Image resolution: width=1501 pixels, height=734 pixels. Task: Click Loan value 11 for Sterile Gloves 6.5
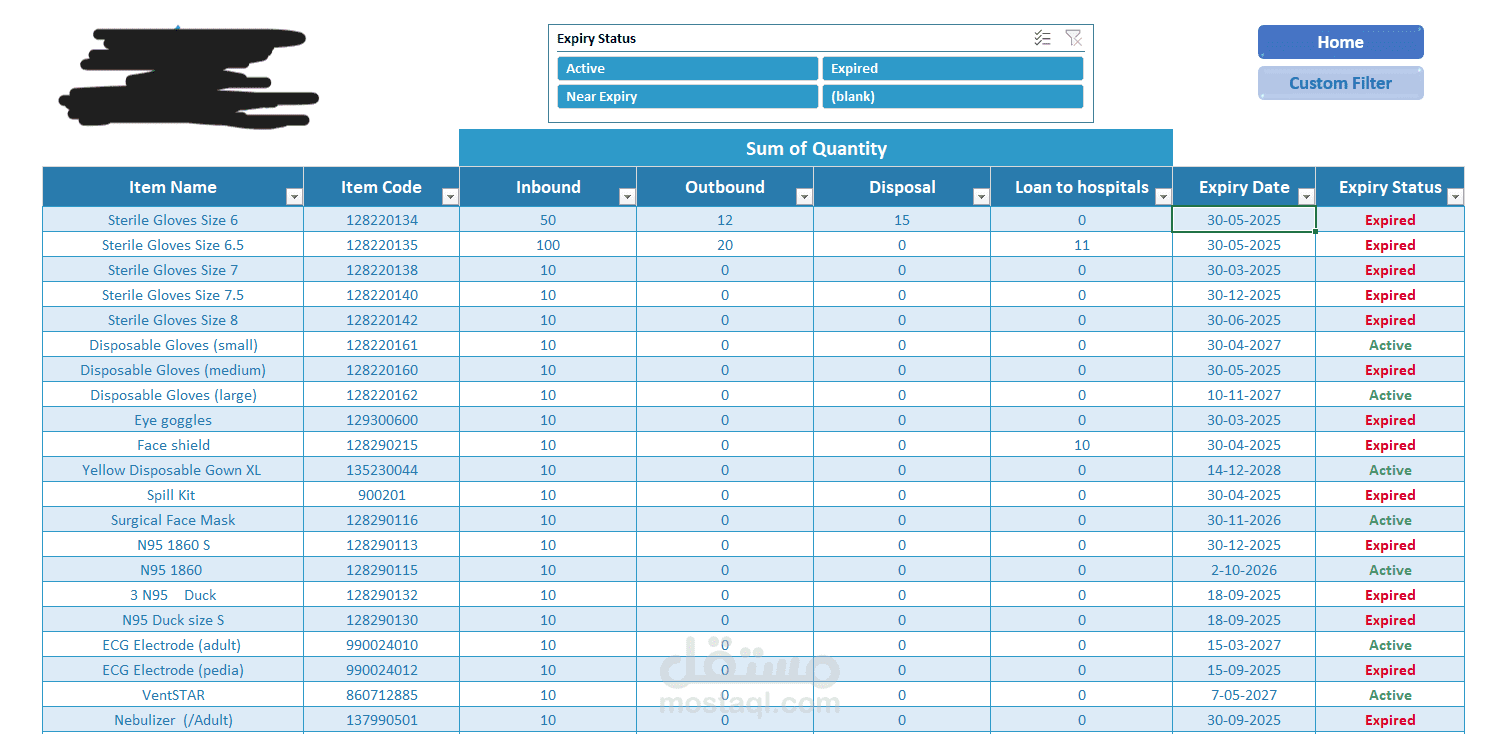1082,245
